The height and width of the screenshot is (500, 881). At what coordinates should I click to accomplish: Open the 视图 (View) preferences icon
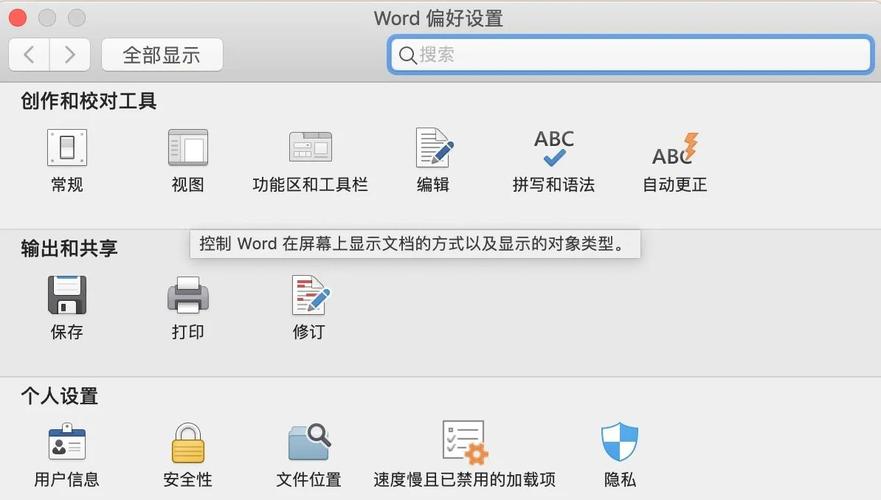188,148
